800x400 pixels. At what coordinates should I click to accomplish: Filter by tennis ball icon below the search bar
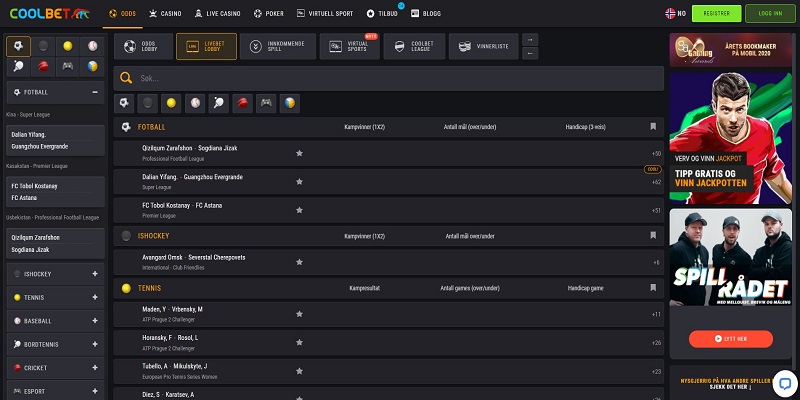[171, 103]
